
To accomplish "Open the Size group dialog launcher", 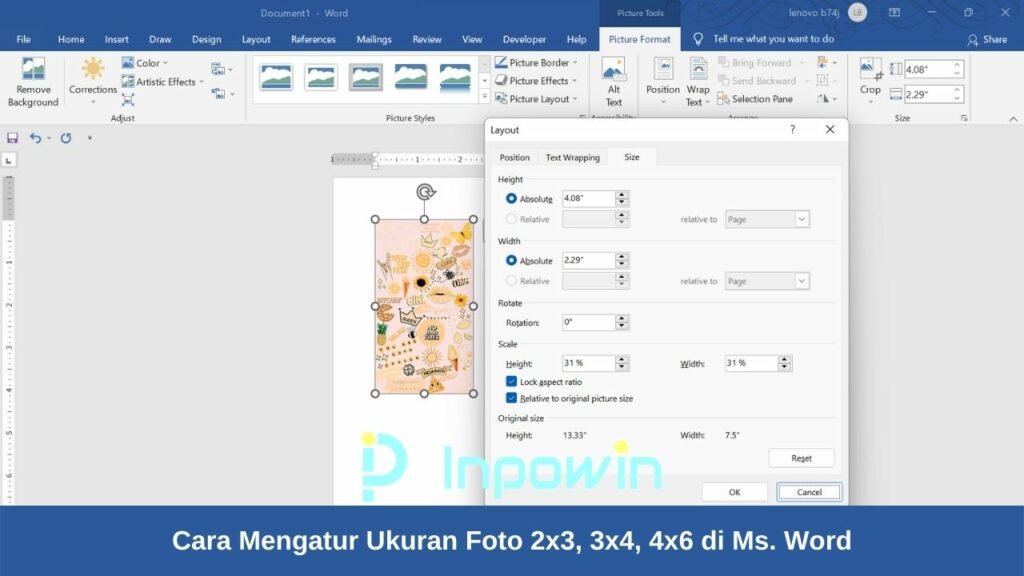I will point(964,118).
